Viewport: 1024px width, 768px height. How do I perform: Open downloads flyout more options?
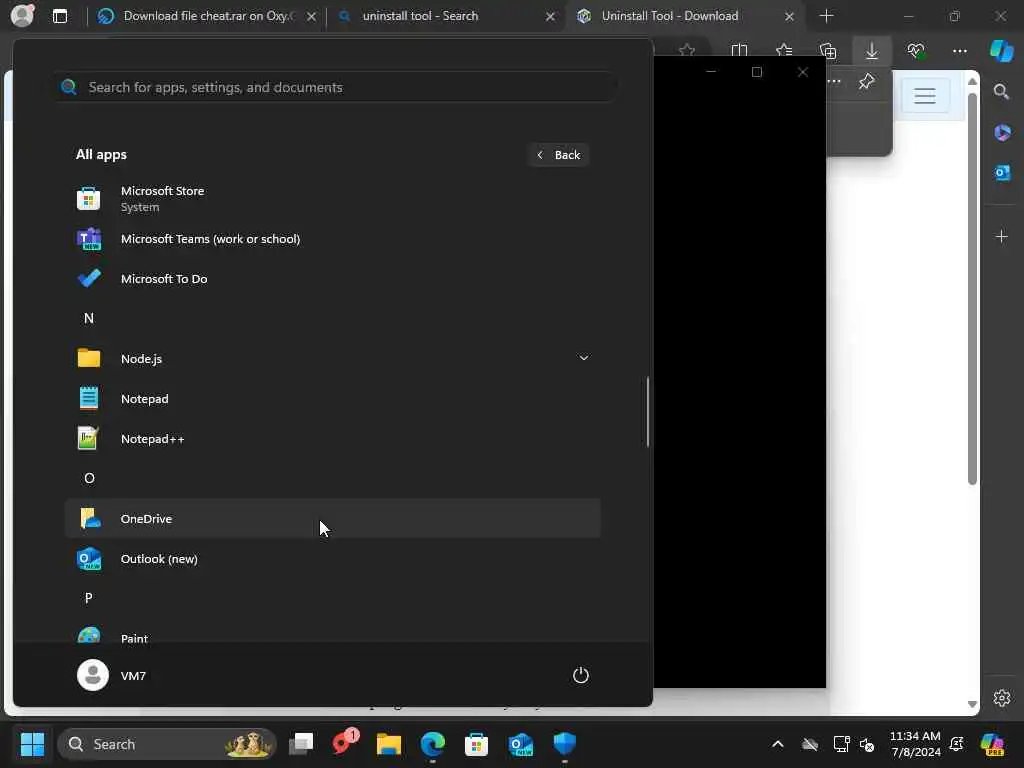[835, 82]
